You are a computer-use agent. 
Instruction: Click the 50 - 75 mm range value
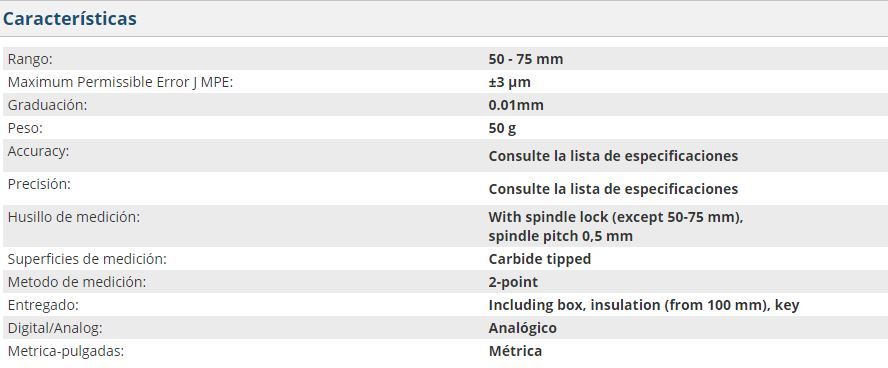point(526,59)
